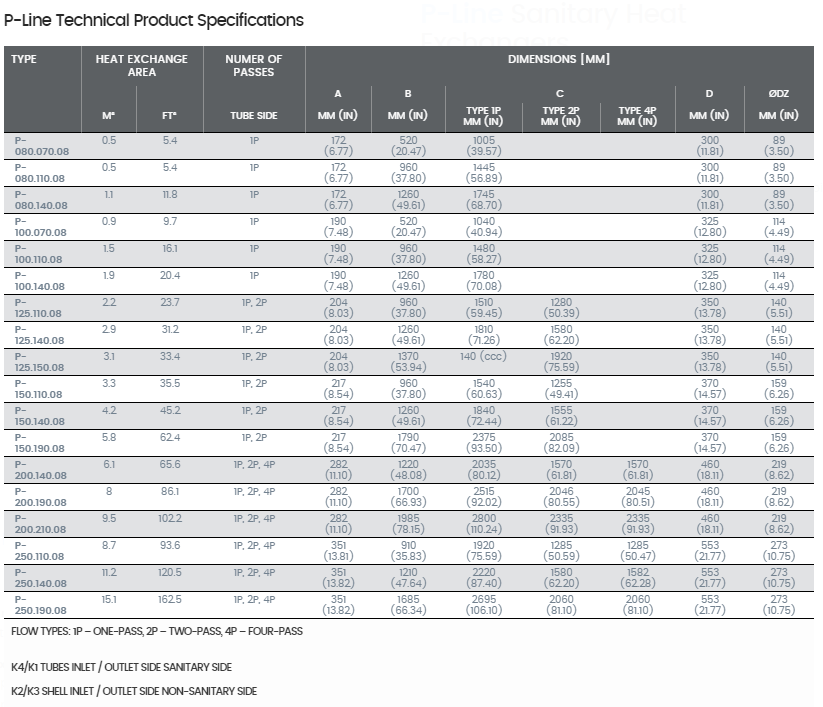The width and height of the screenshot is (823, 707).
Task: Select the TYPE 4P column subheader
Action: pyautogui.click(x=637, y=116)
